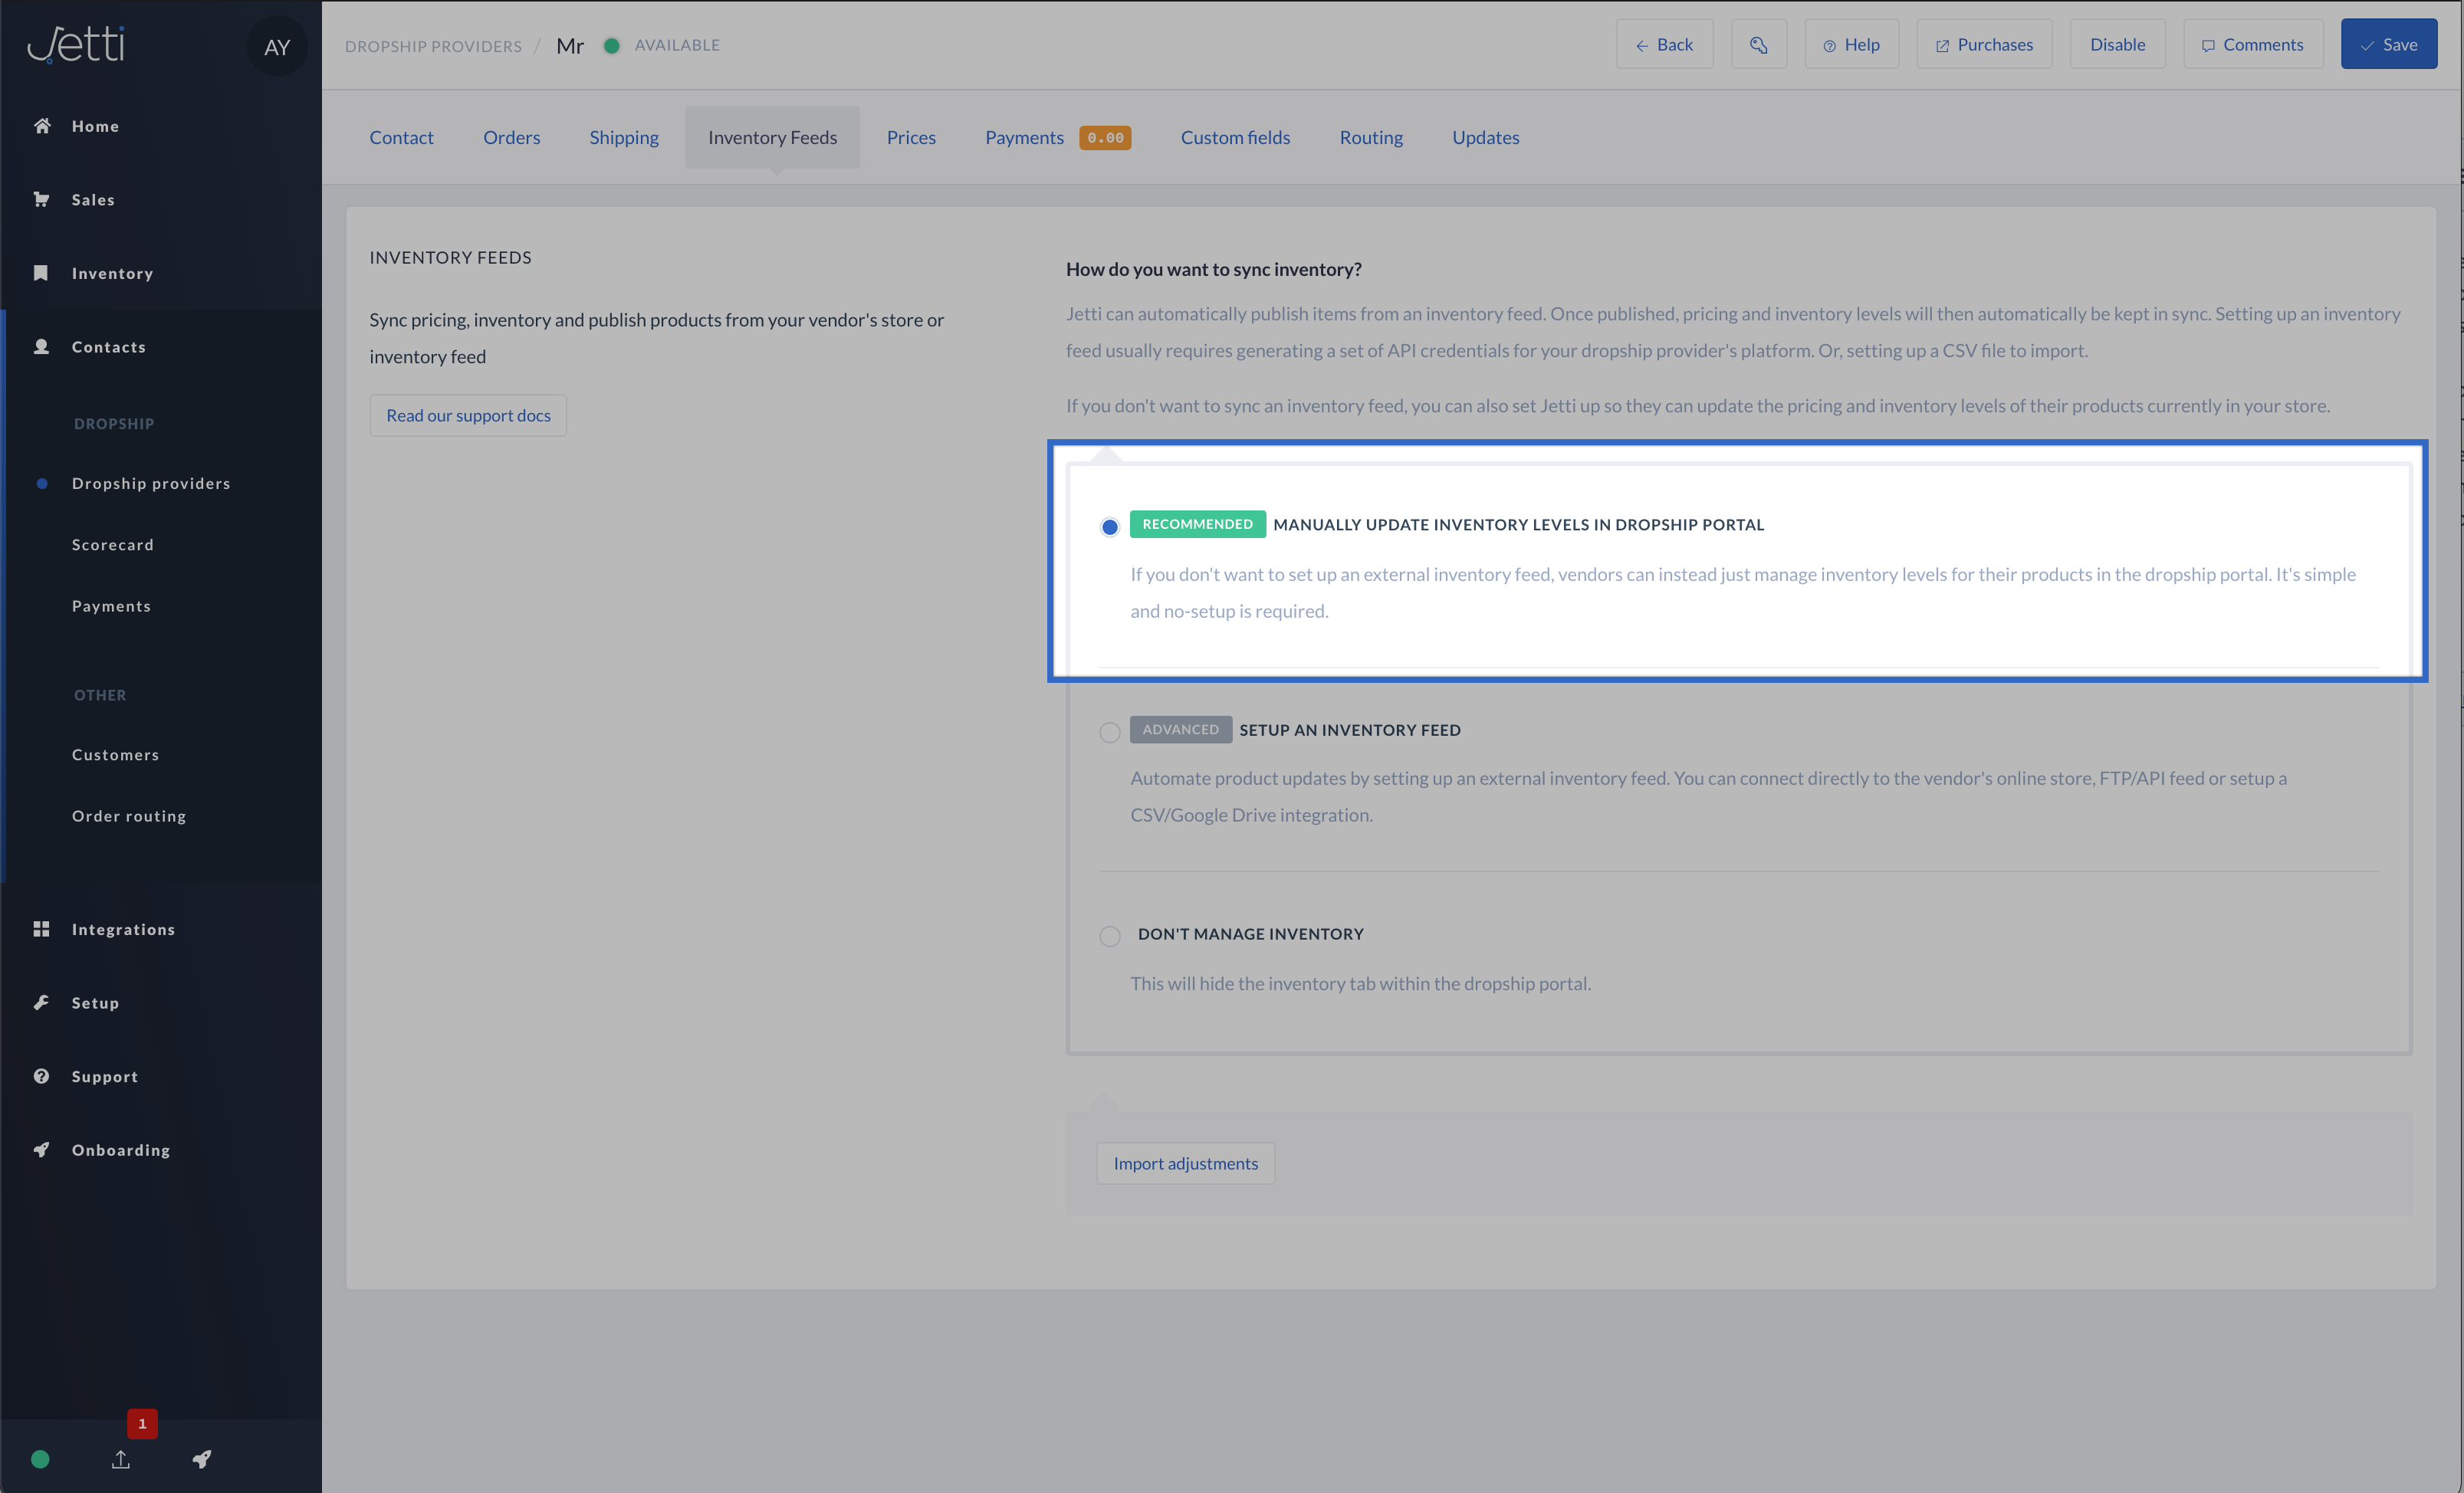2464x1493 pixels.
Task: Switch to the Routing tab
Action: tap(1370, 138)
